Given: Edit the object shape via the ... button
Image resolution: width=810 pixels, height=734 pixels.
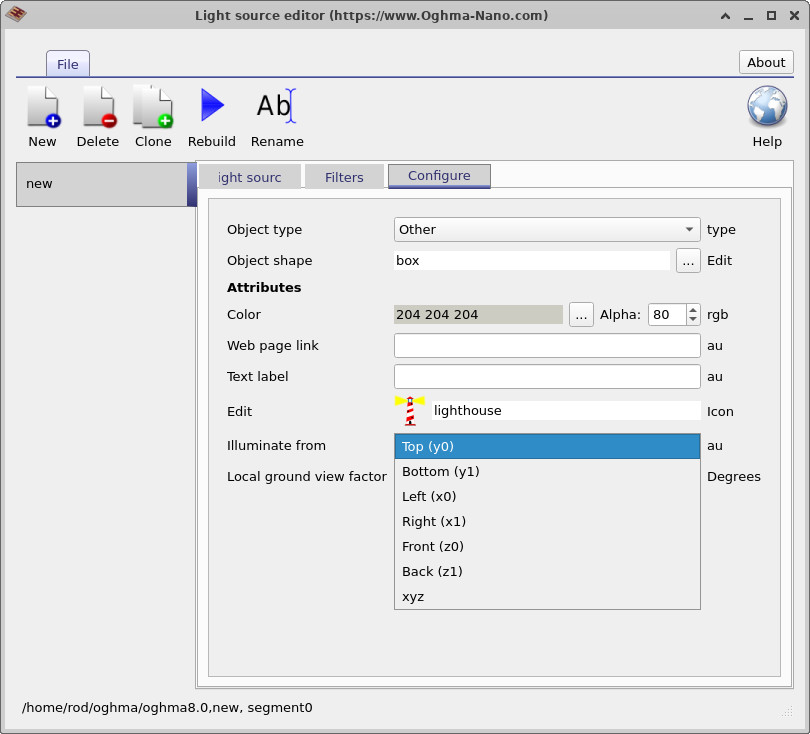Looking at the screenshot, I should pos(688,260).
